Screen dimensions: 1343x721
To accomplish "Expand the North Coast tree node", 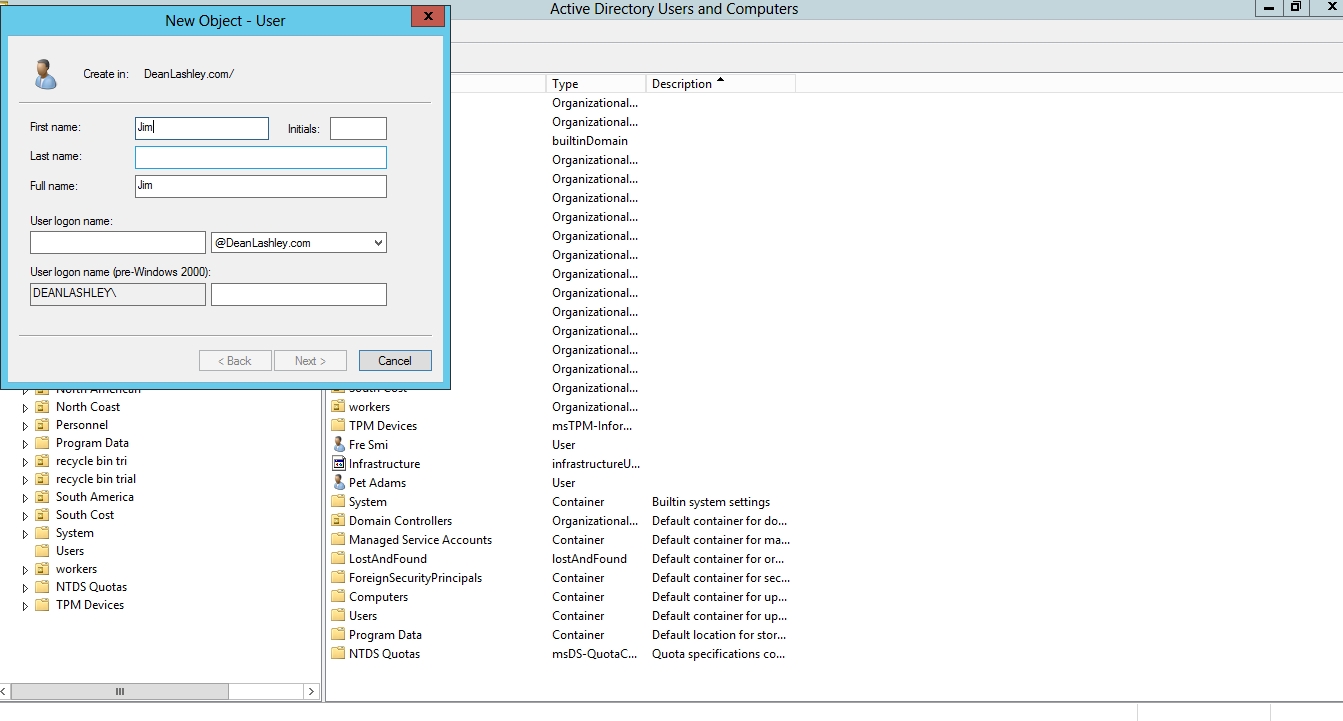I will [x=26, y=407].
